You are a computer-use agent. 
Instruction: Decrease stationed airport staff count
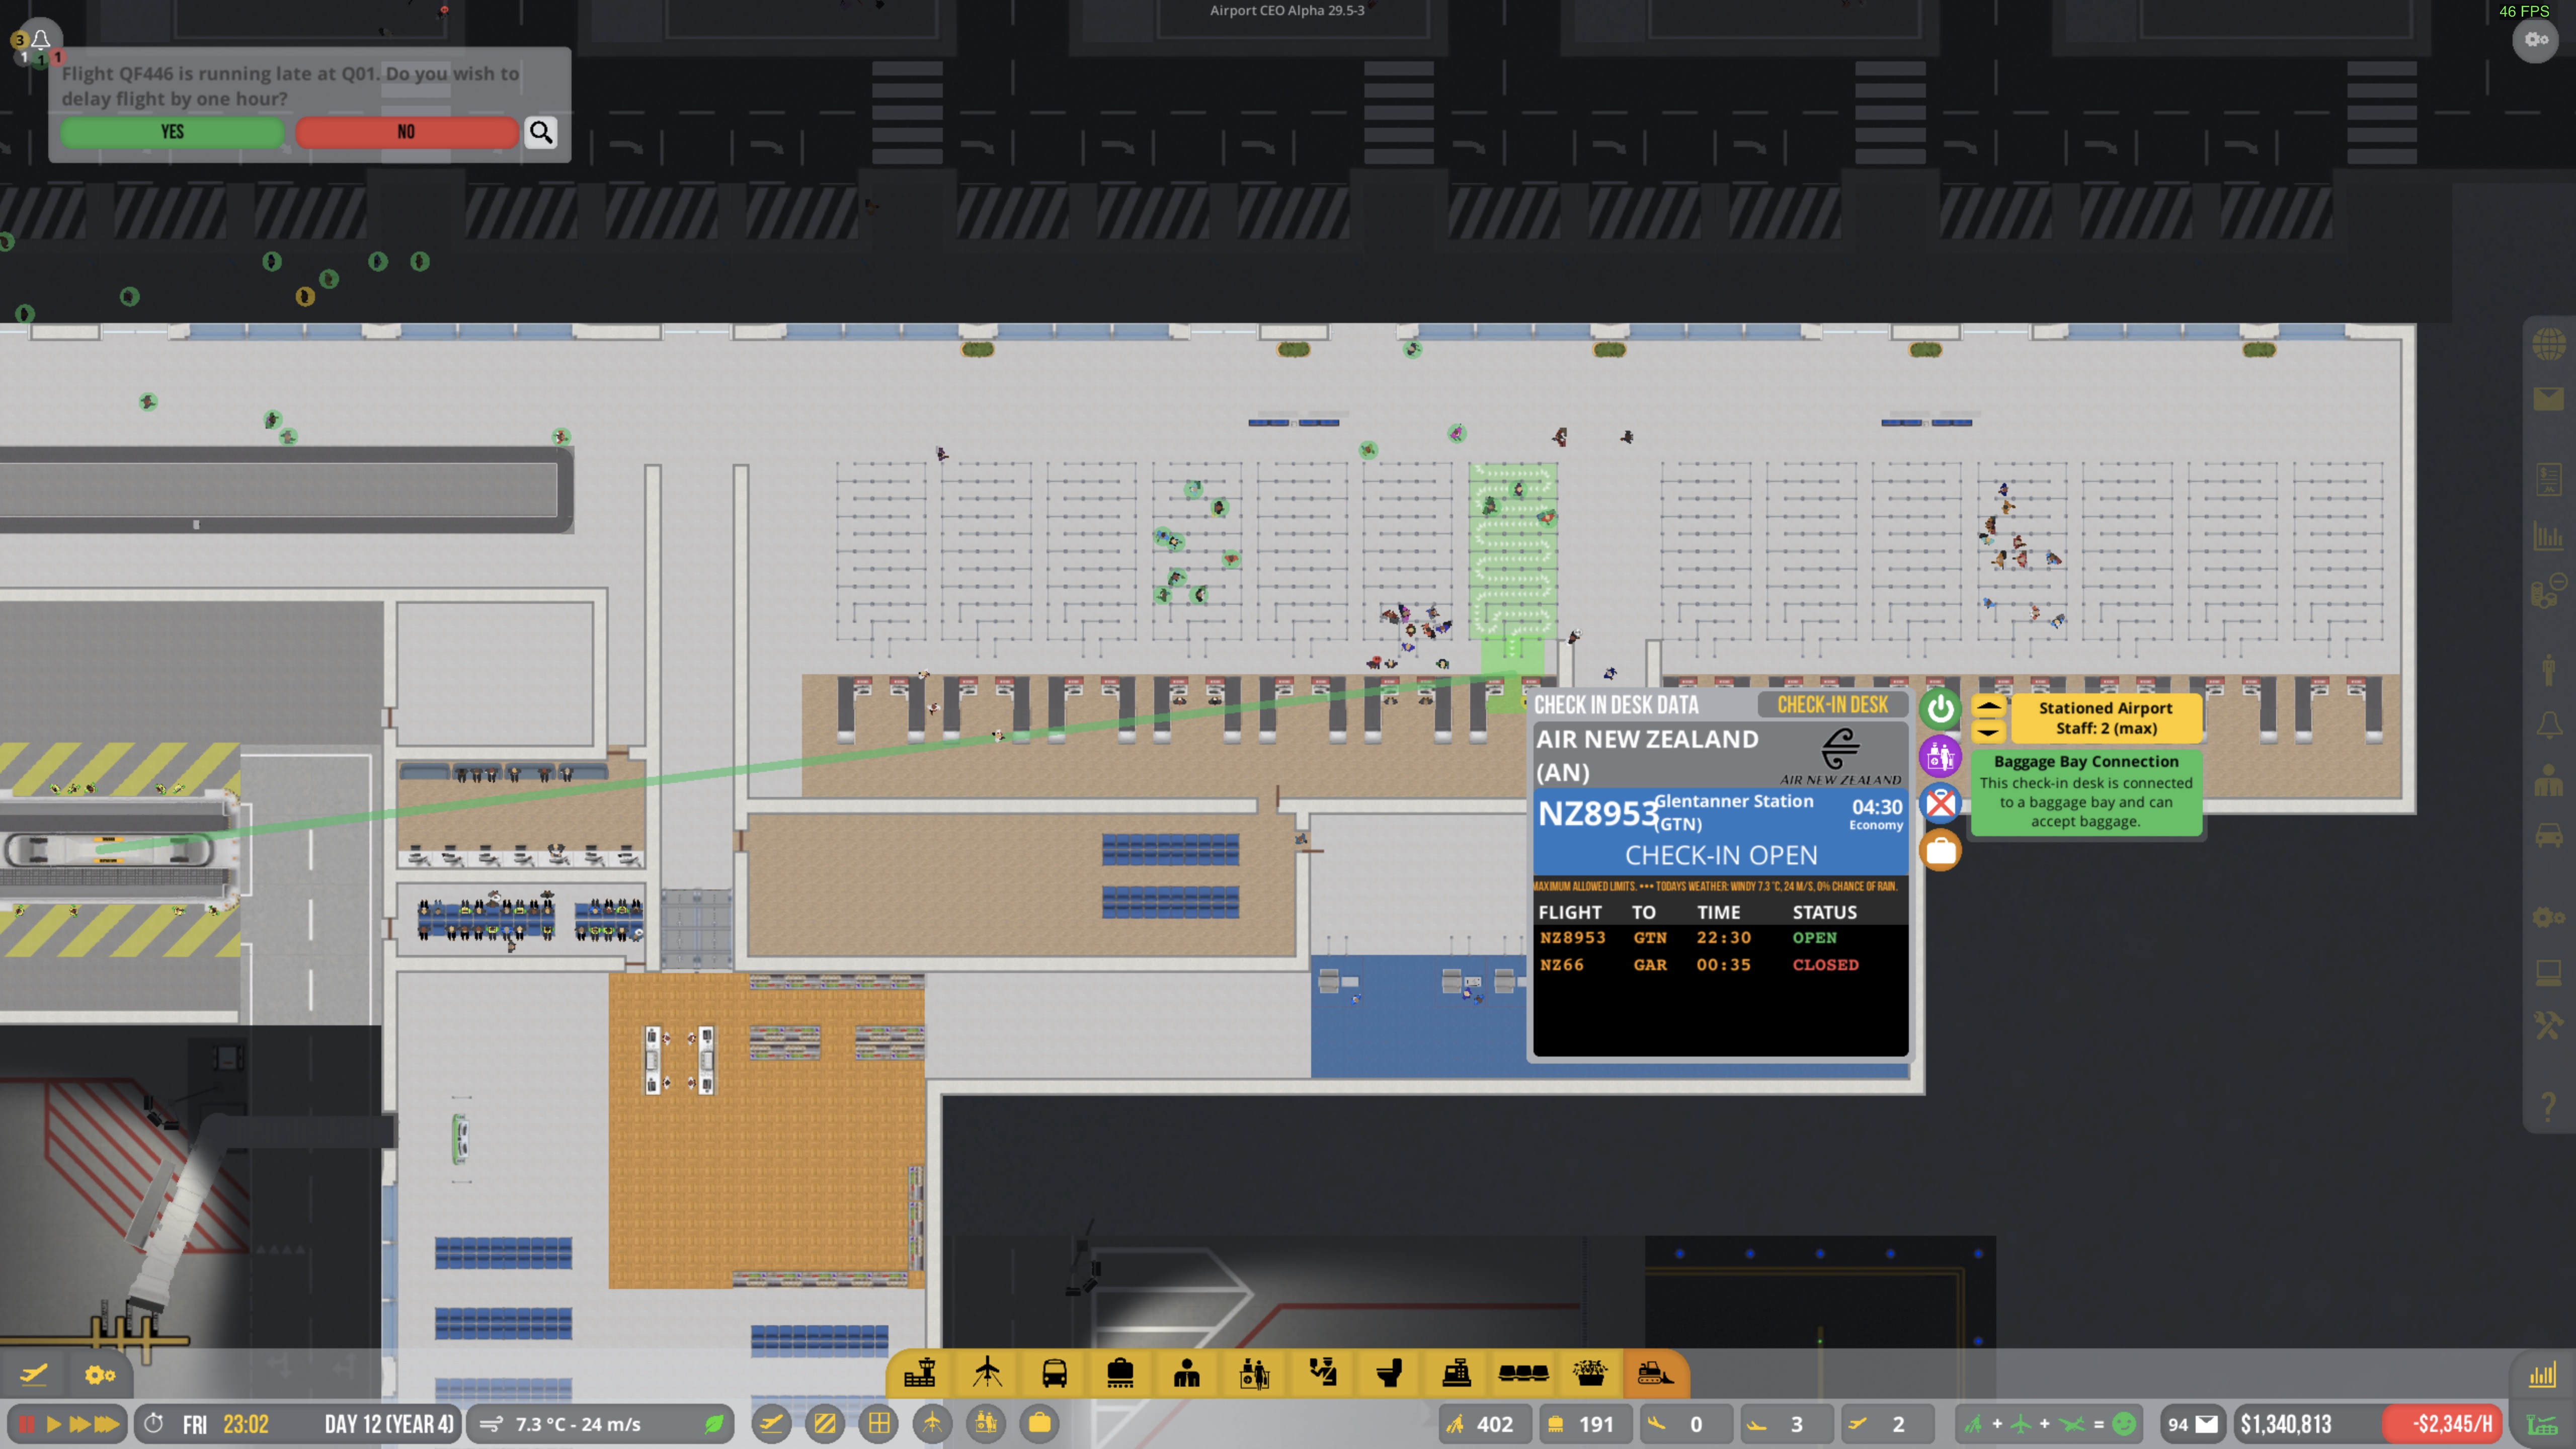point(1988,731)
